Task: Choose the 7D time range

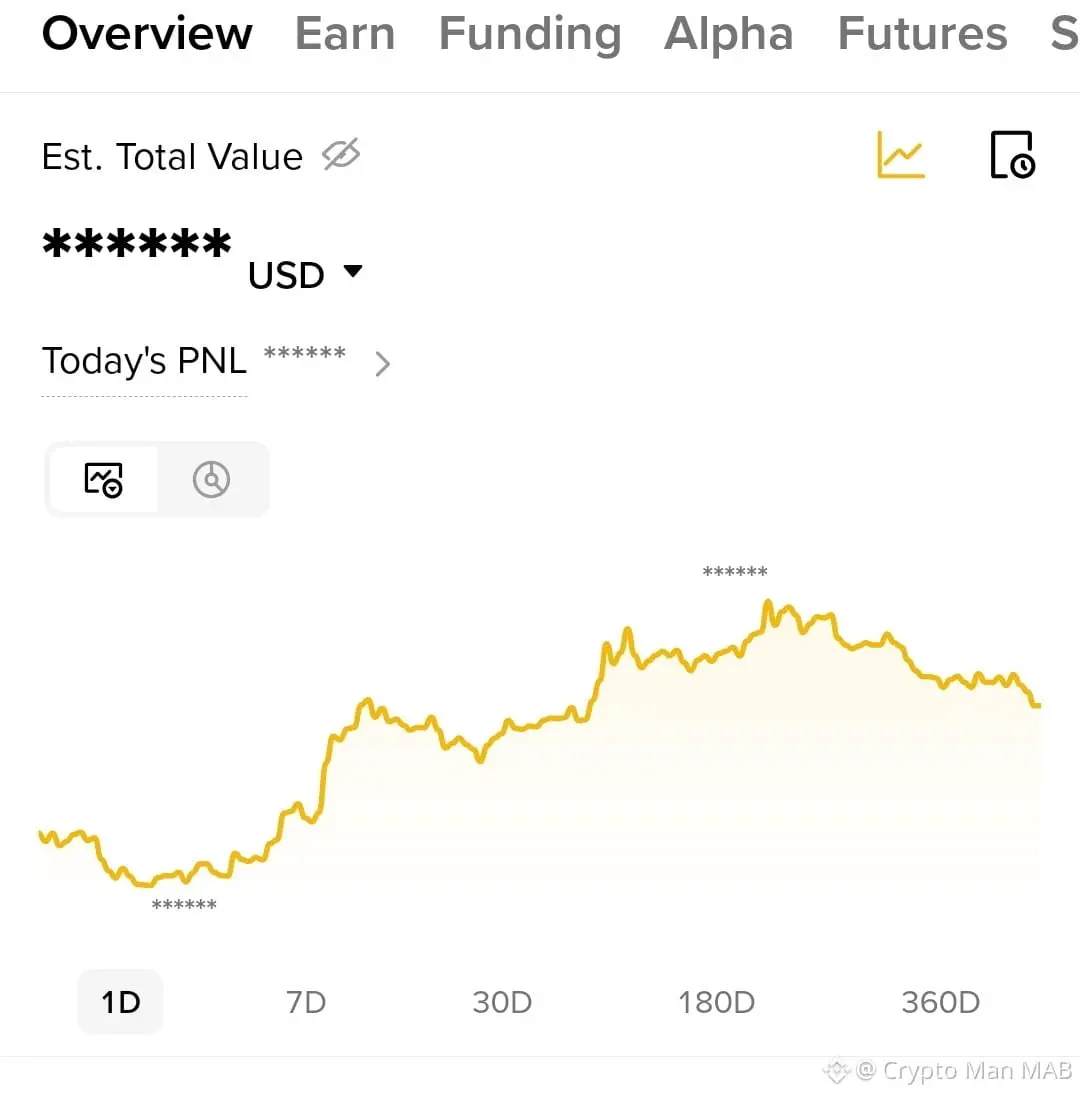Action: [x=306, y=1002]
